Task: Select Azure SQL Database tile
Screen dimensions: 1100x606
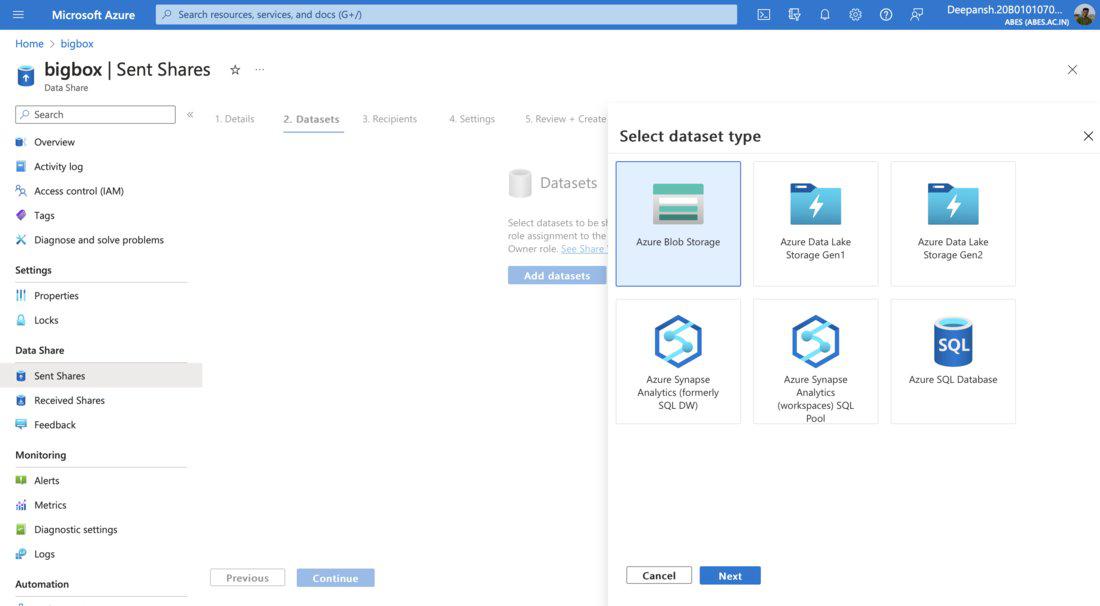Action: click(x=953, y=361)
